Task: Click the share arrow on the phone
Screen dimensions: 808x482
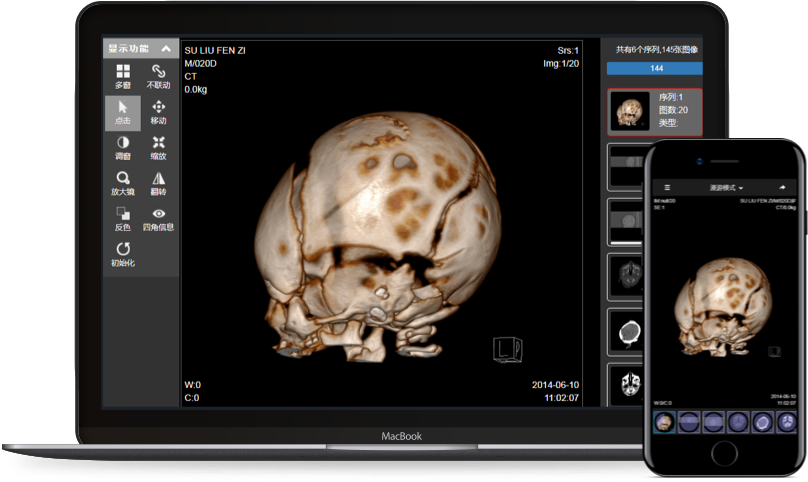Action: tap(783, 187)
